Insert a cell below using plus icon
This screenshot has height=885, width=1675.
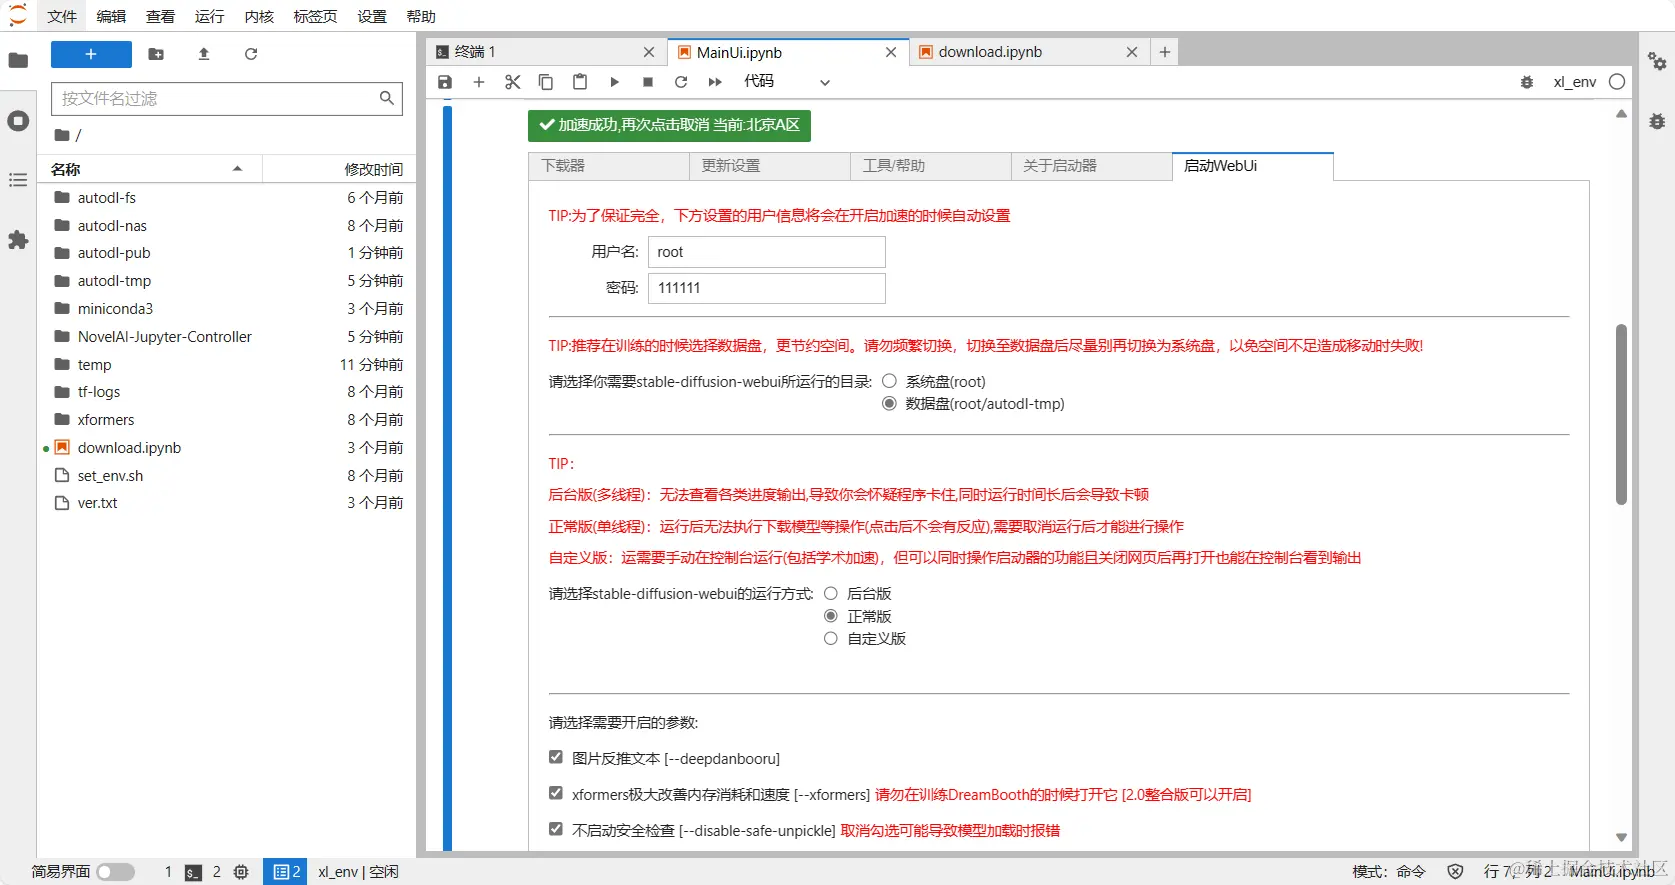[479, 82]
